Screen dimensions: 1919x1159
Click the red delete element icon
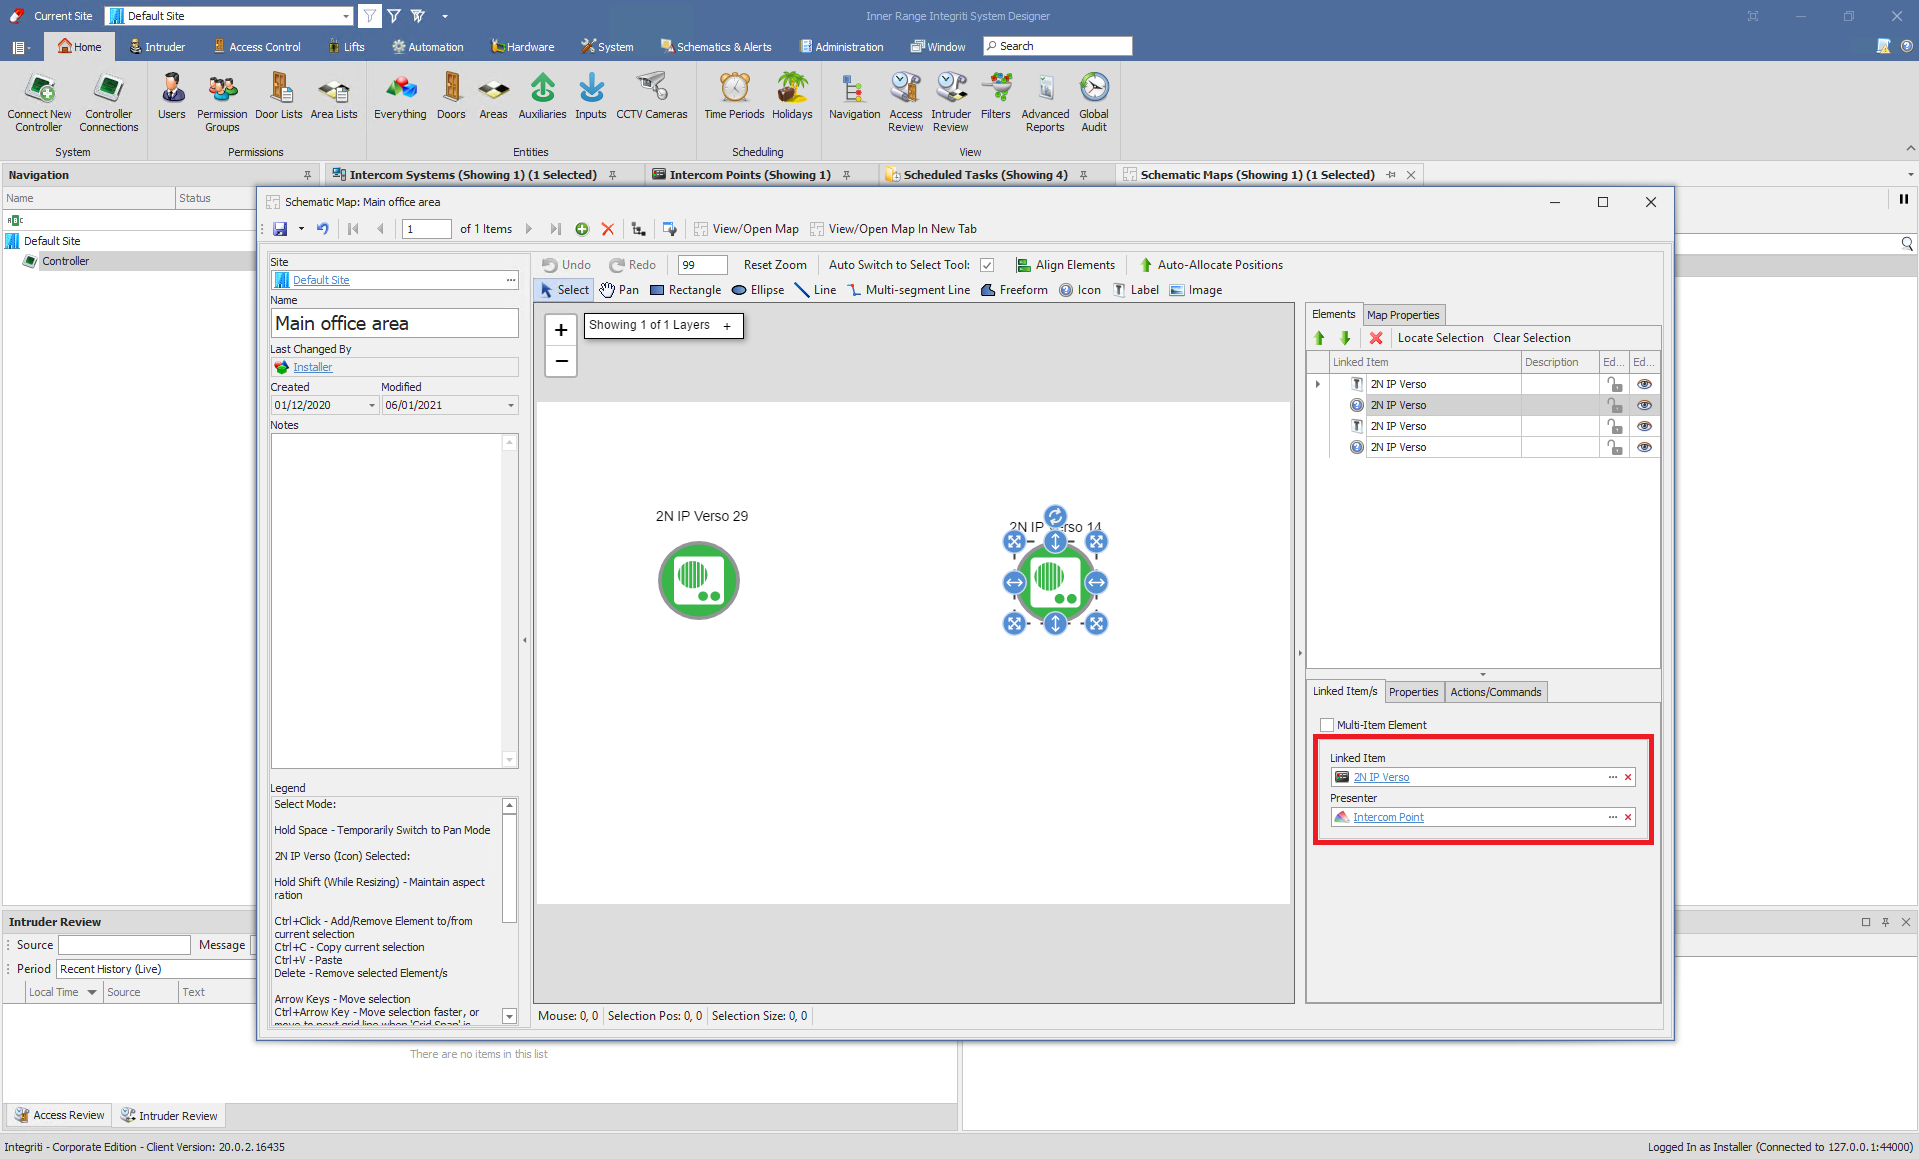tap(1376, 338)
